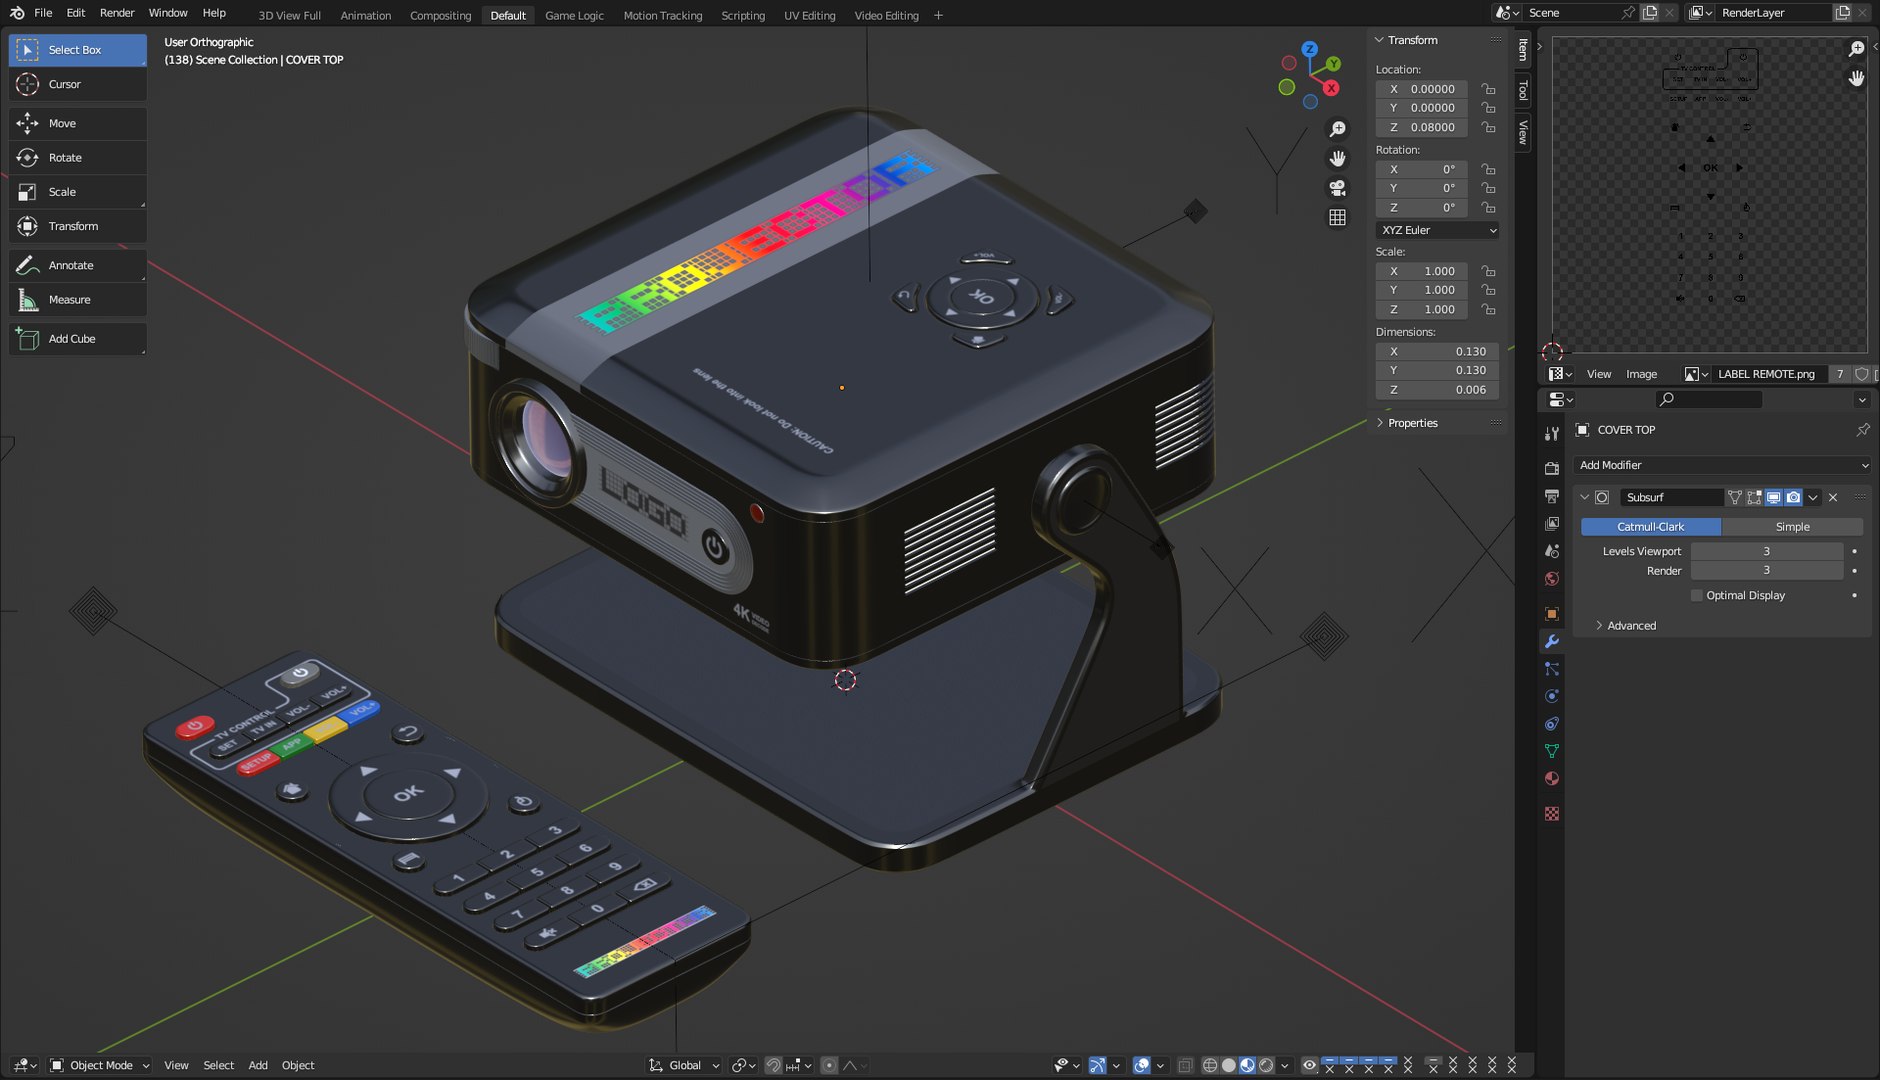
Task: Toggle viewport overlays button
Action: tap(1141, 1065)
